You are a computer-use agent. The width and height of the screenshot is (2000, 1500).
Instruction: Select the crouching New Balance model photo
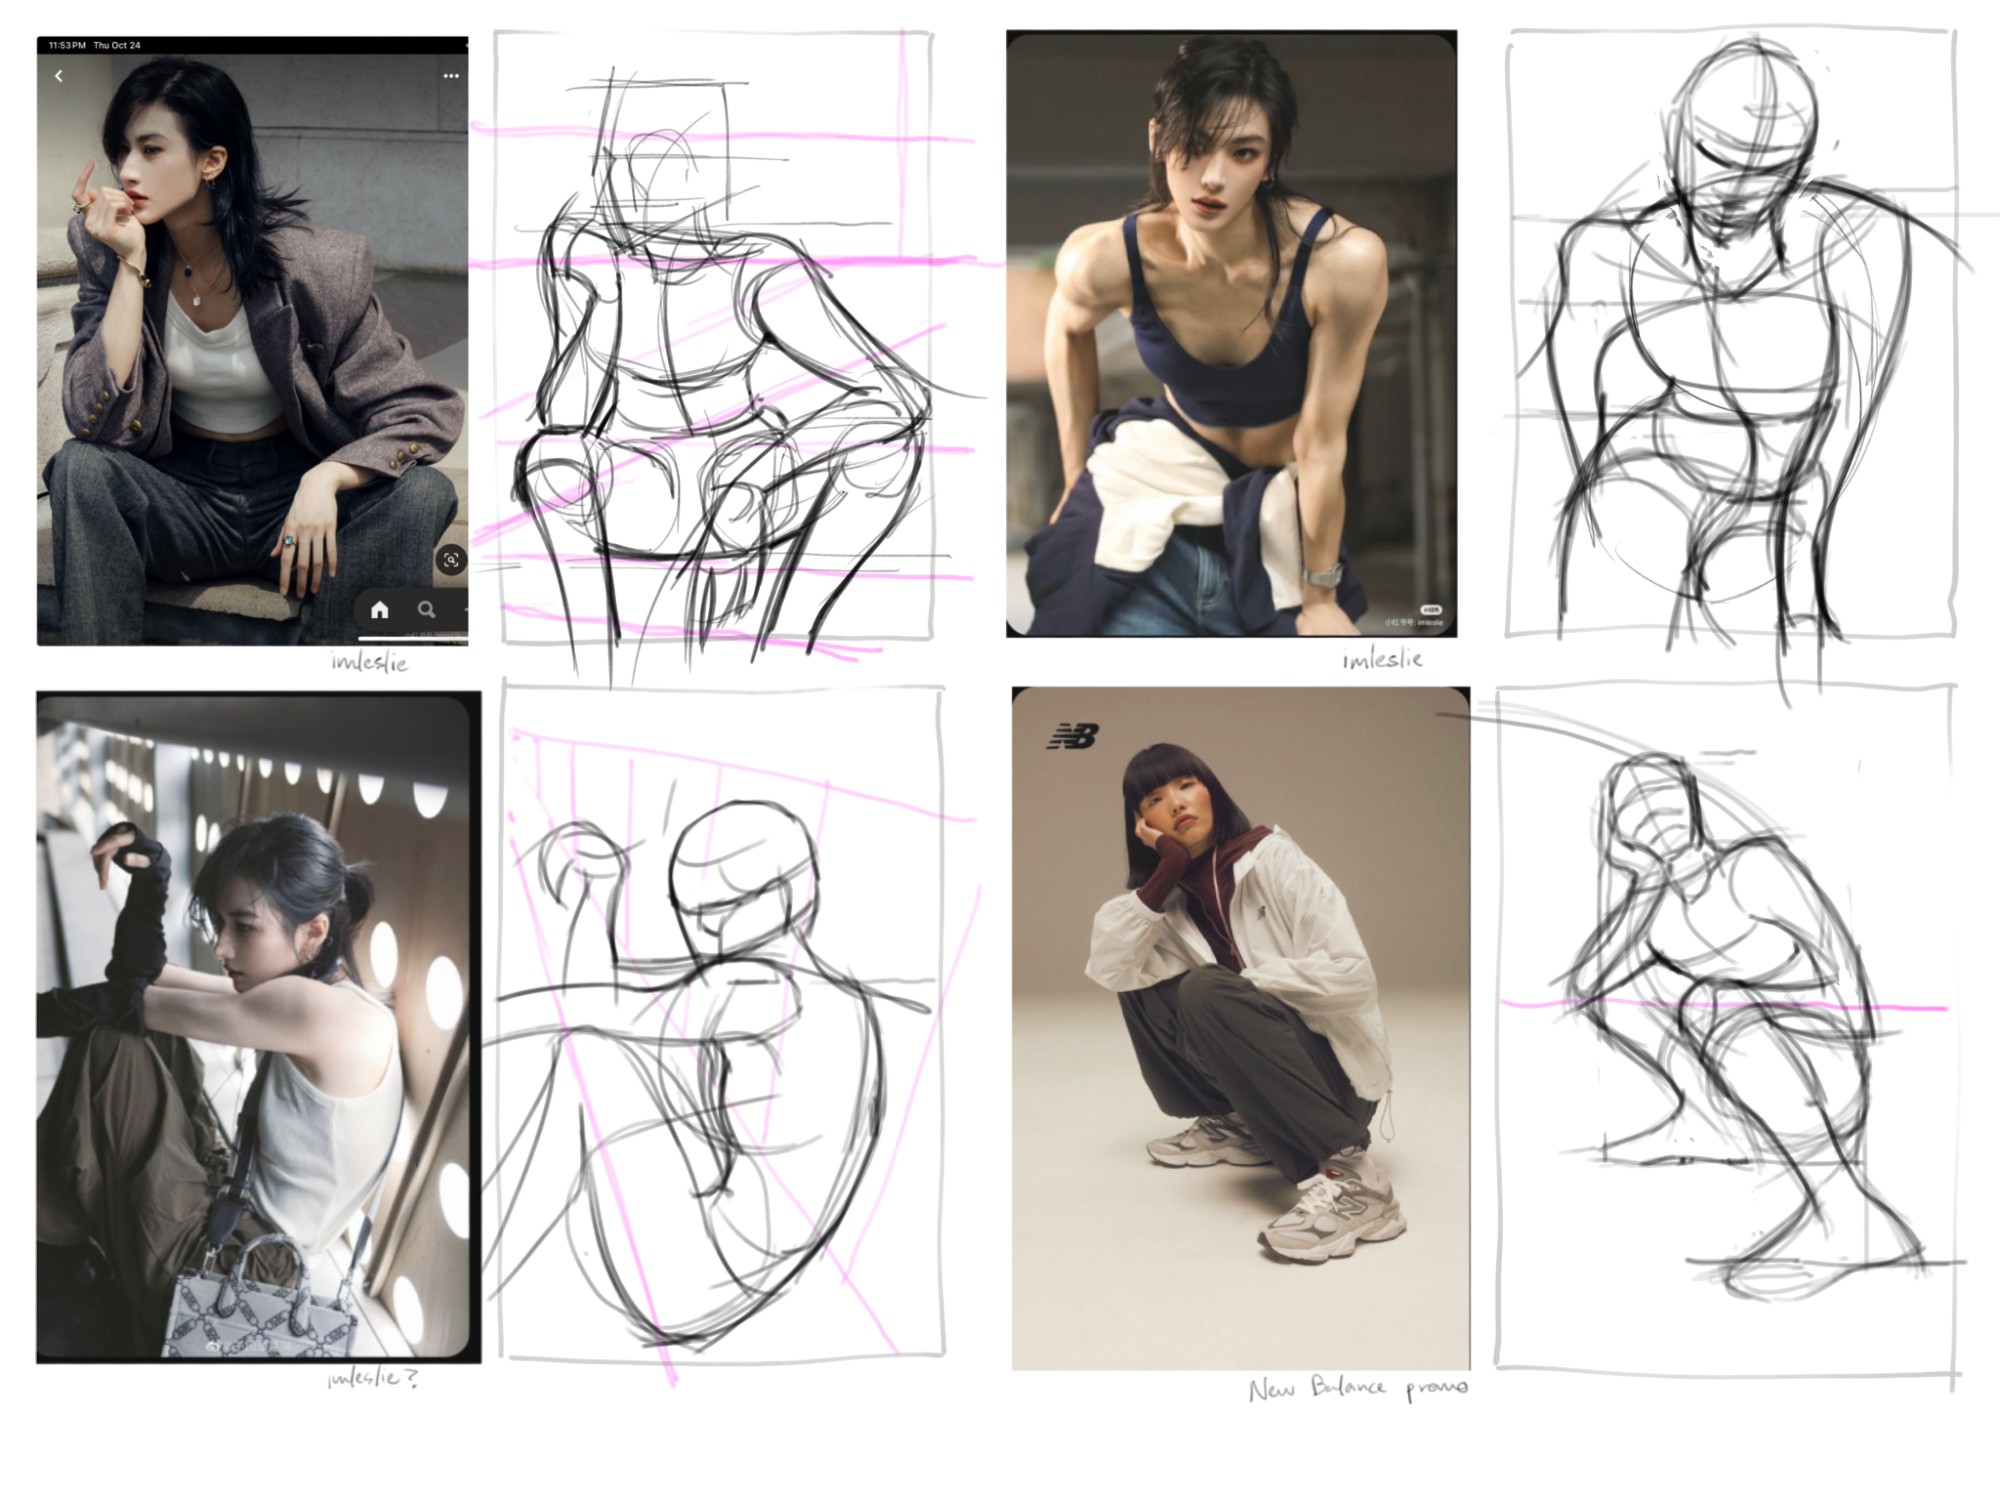(x=1240, y=1028)
